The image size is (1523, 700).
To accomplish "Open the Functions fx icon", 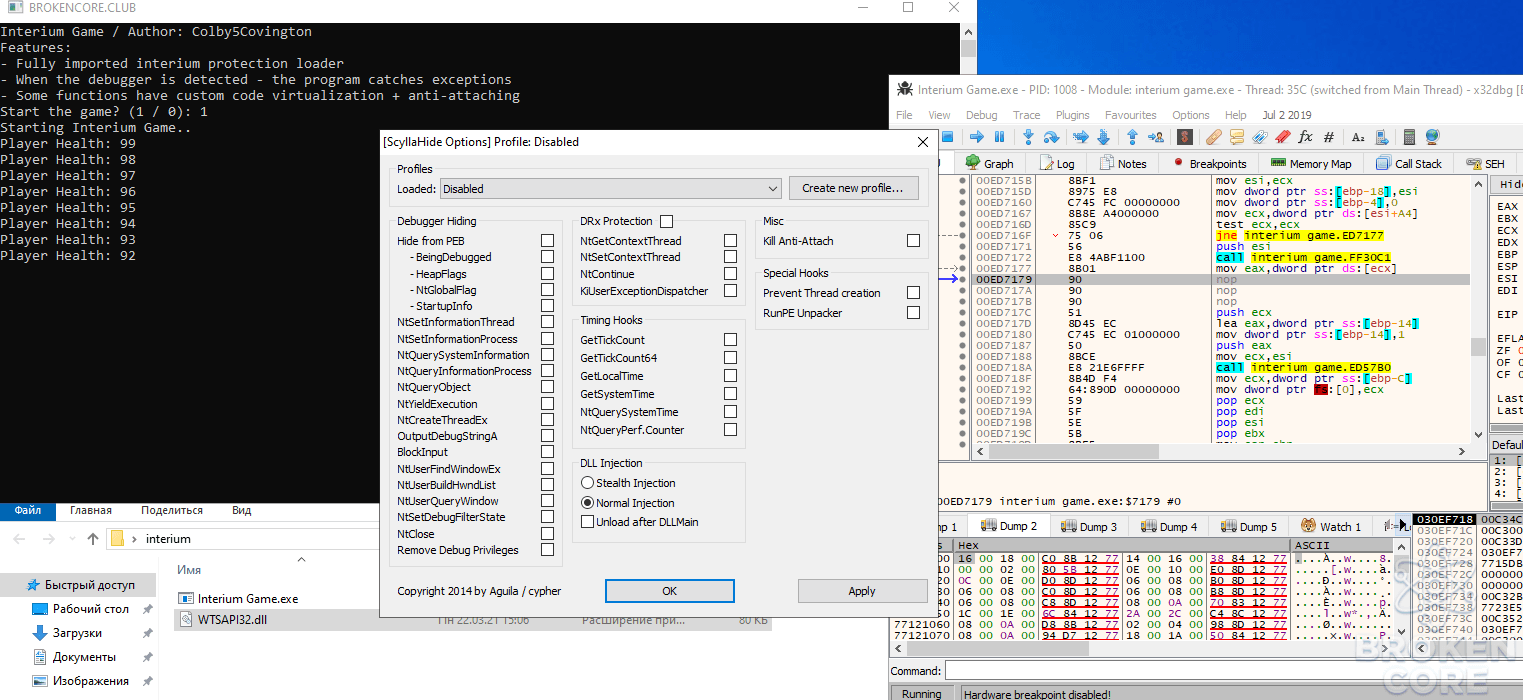I will coord(1305,137).
